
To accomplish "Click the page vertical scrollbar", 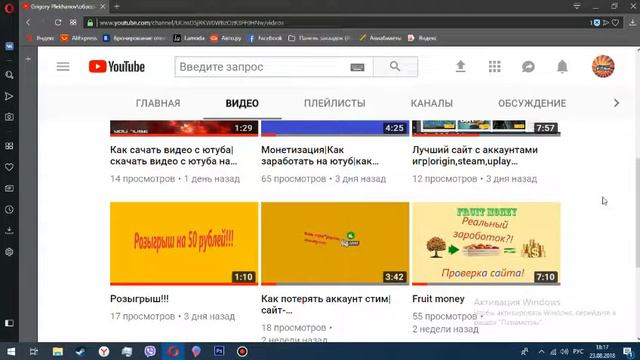I will pos(638,212).
